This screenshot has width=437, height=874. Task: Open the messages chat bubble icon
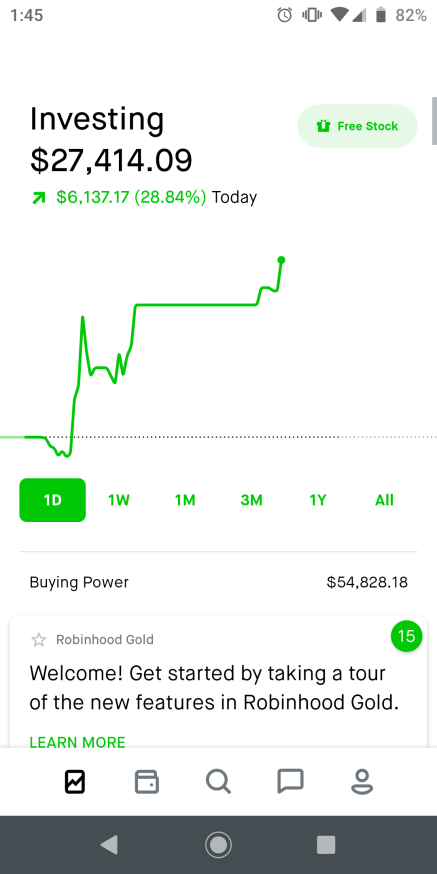290,781
